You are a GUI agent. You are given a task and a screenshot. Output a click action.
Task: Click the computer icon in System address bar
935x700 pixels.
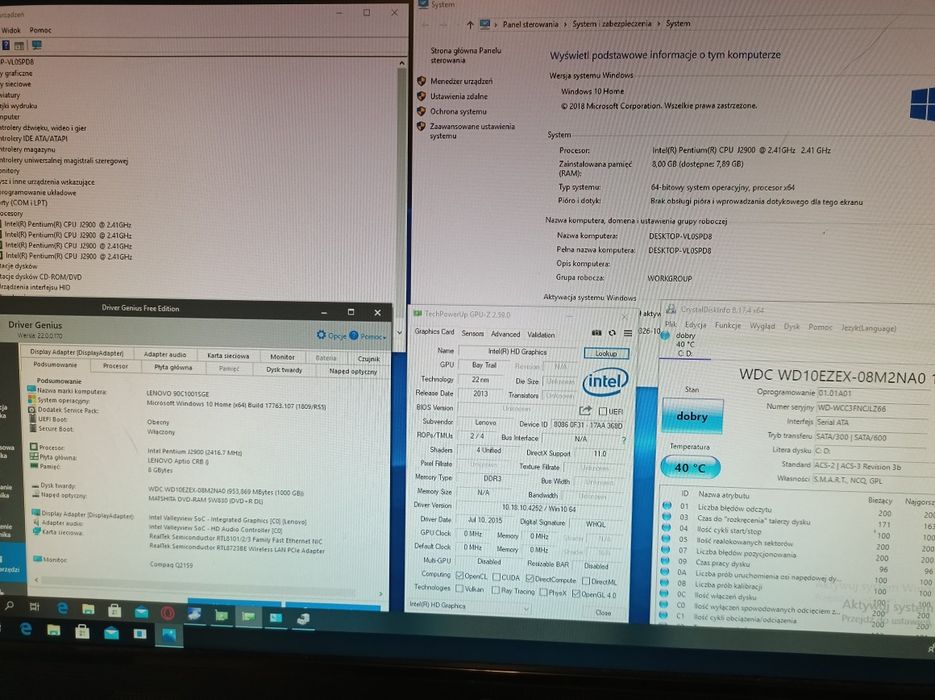(x=485, y=24)
